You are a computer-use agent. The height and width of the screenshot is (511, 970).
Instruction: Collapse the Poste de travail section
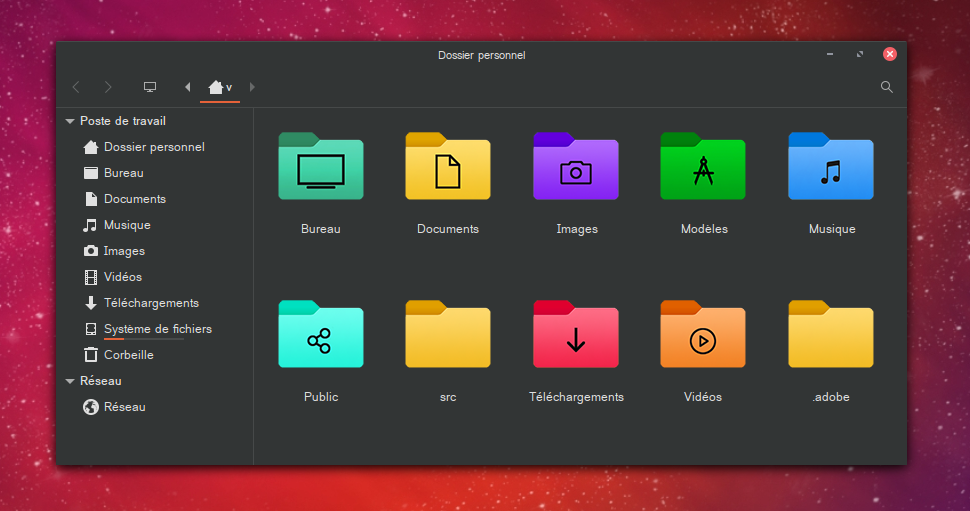[x=70, y=121]
